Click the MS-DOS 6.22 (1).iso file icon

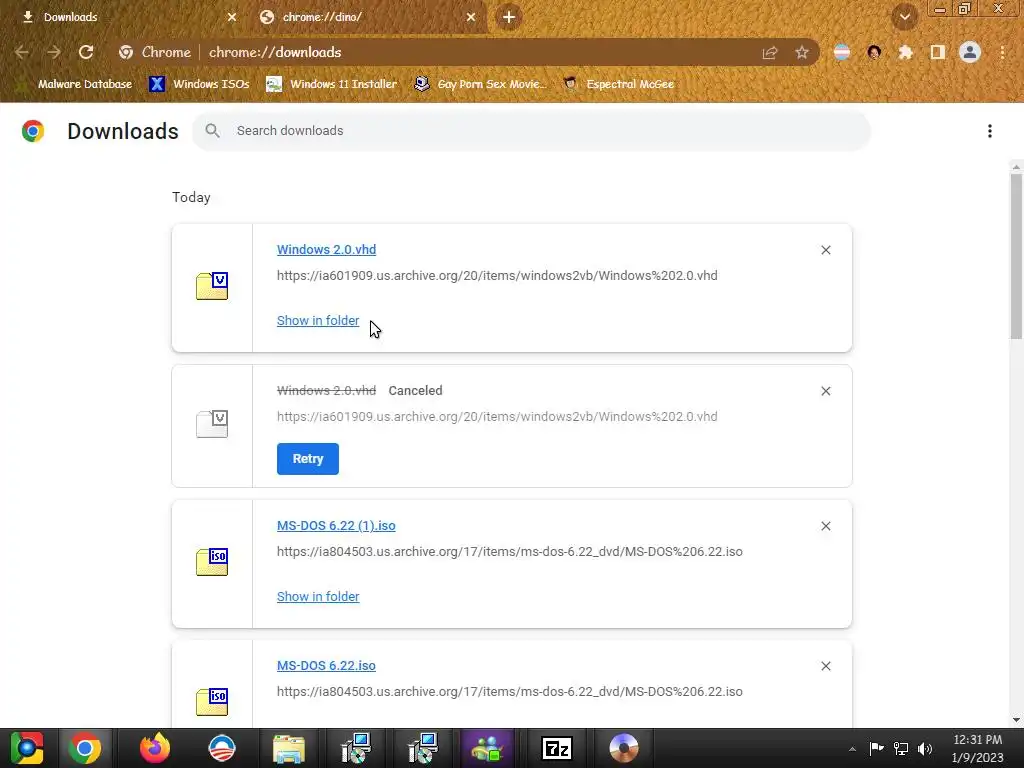coord(212,562)
